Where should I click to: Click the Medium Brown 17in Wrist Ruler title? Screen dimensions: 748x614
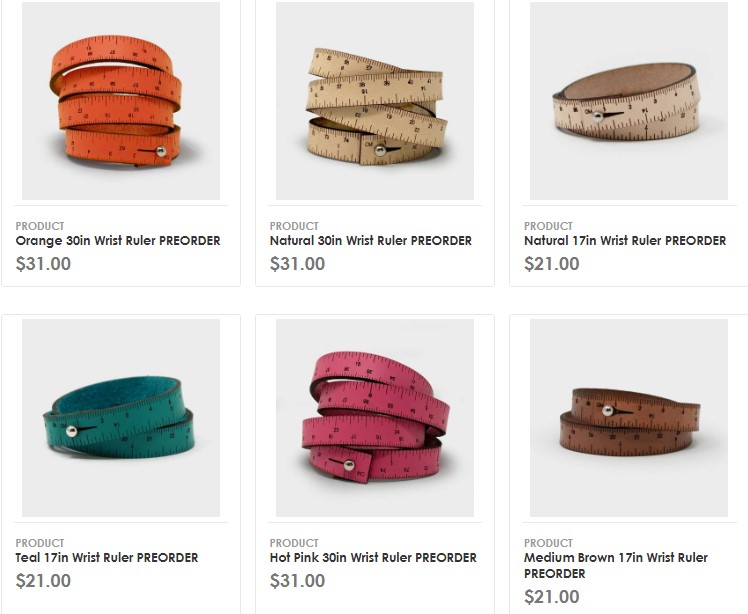[616, 565]
